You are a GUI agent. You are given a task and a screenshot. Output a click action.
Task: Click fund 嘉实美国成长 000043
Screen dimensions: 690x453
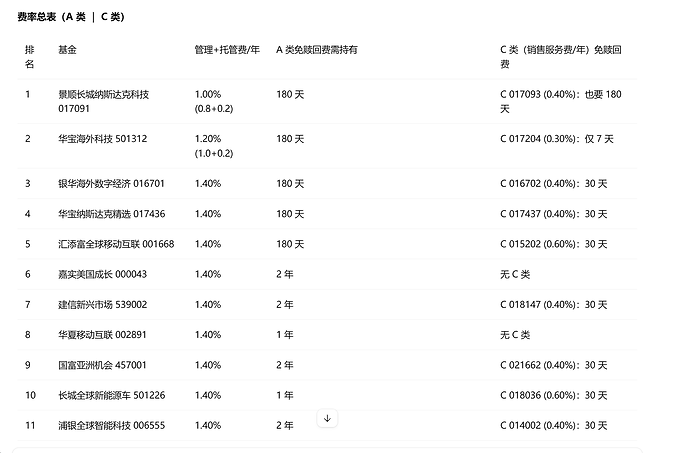pos(103,274)
